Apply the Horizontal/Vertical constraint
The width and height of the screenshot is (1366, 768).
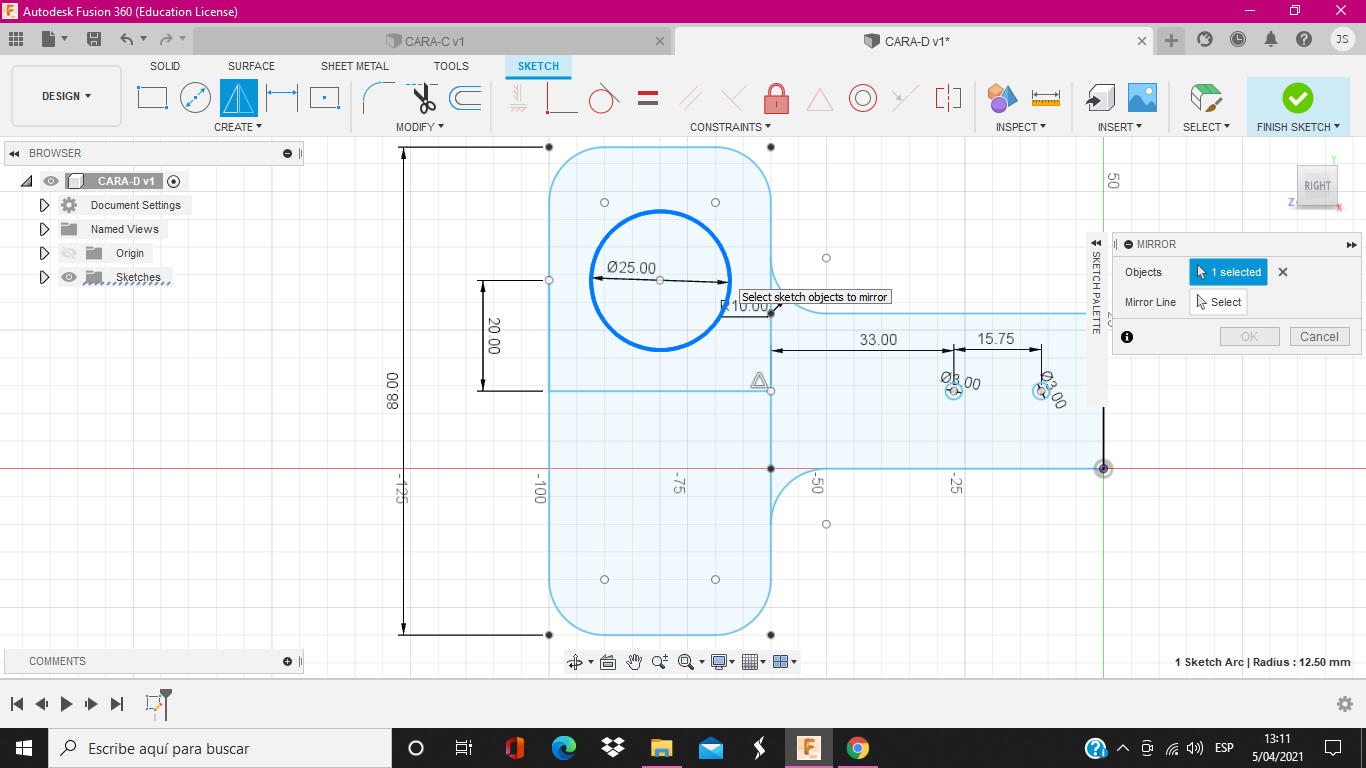coord(518,98)
